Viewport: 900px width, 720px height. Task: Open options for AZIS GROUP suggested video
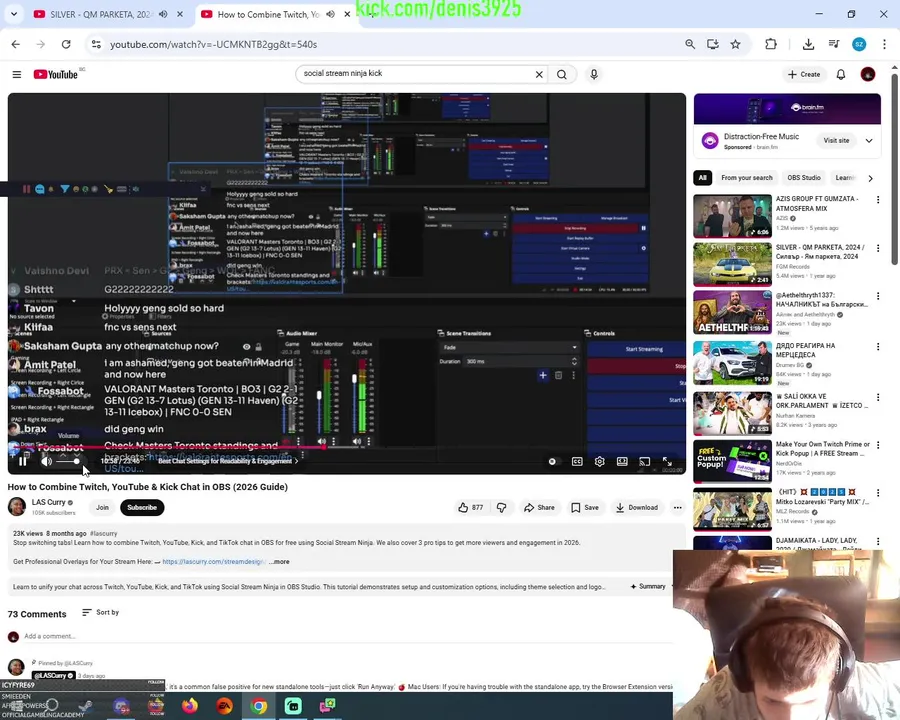tap(878, 199)
